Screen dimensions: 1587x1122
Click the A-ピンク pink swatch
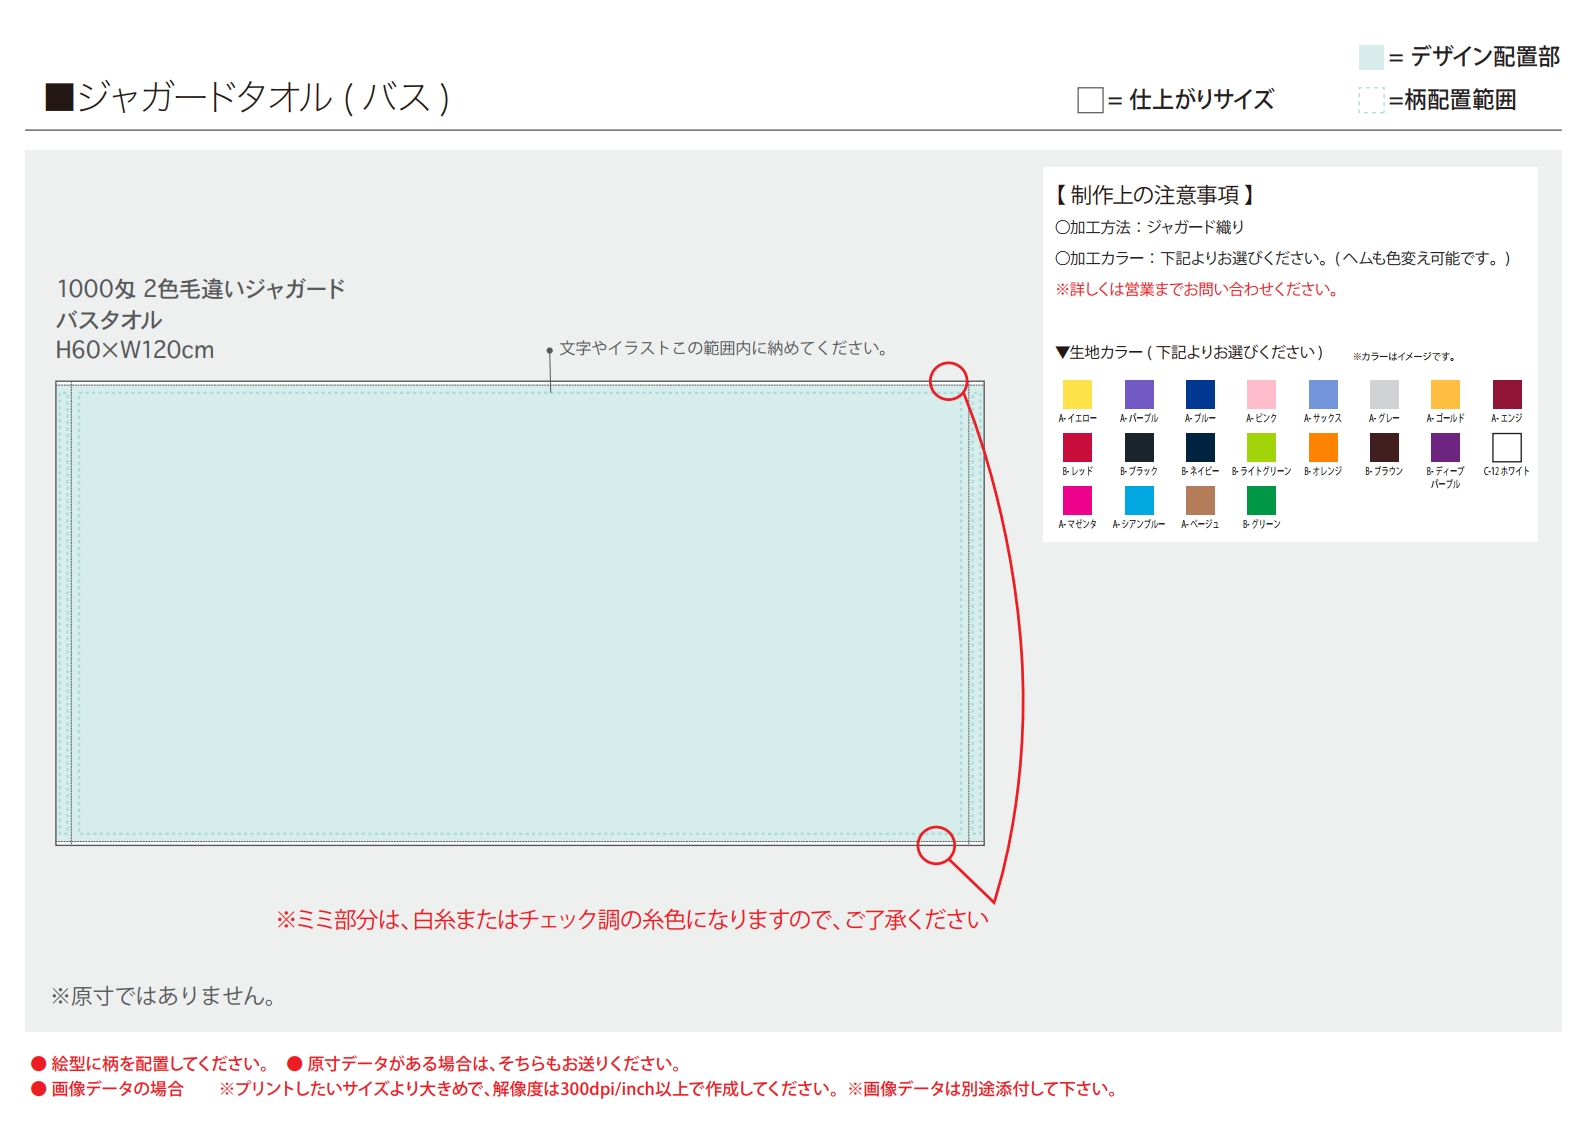(1261, 394)
